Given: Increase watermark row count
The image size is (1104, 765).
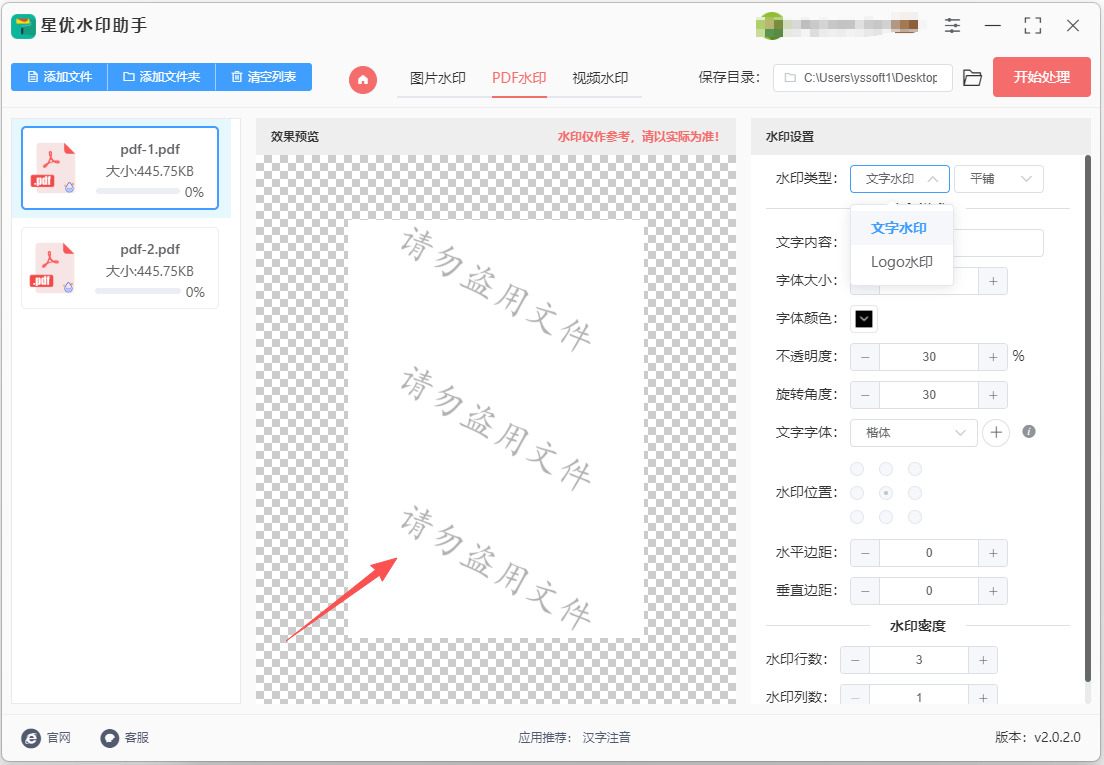Looking at the screenshot, I should (x=983, y=660).
